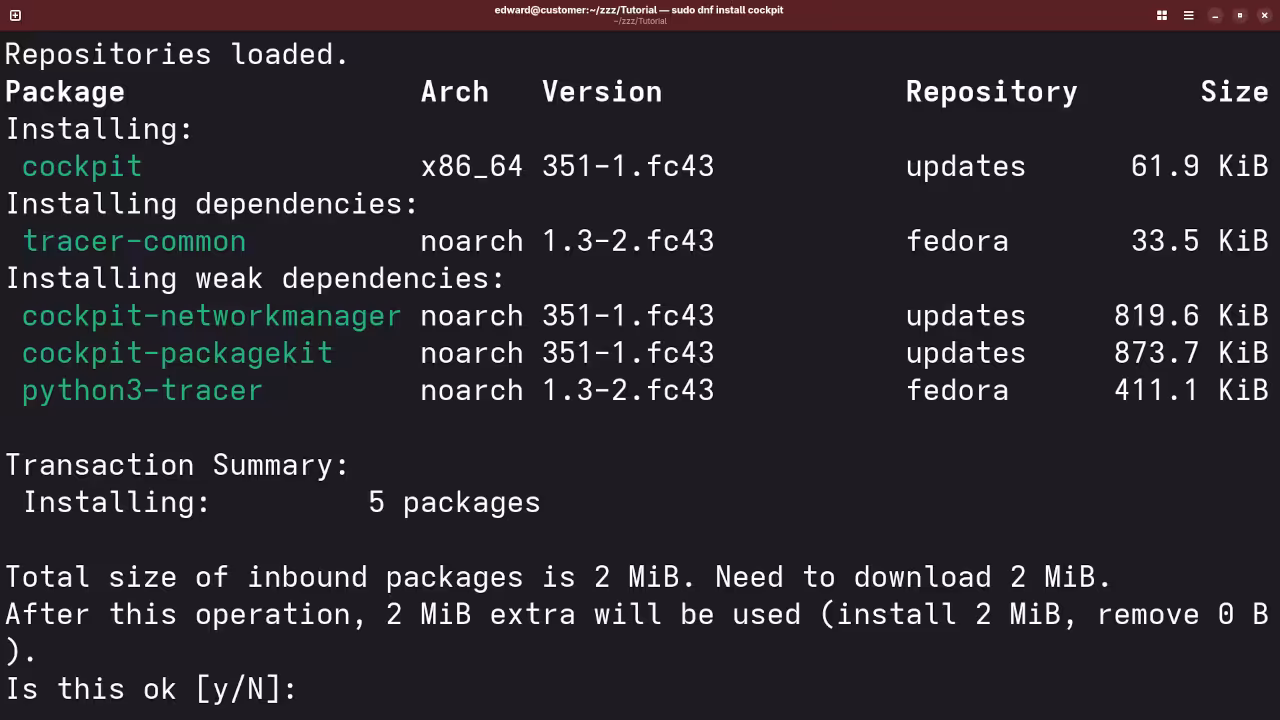
Task: Show the tab overview grid
Action: pos(1162,15)
